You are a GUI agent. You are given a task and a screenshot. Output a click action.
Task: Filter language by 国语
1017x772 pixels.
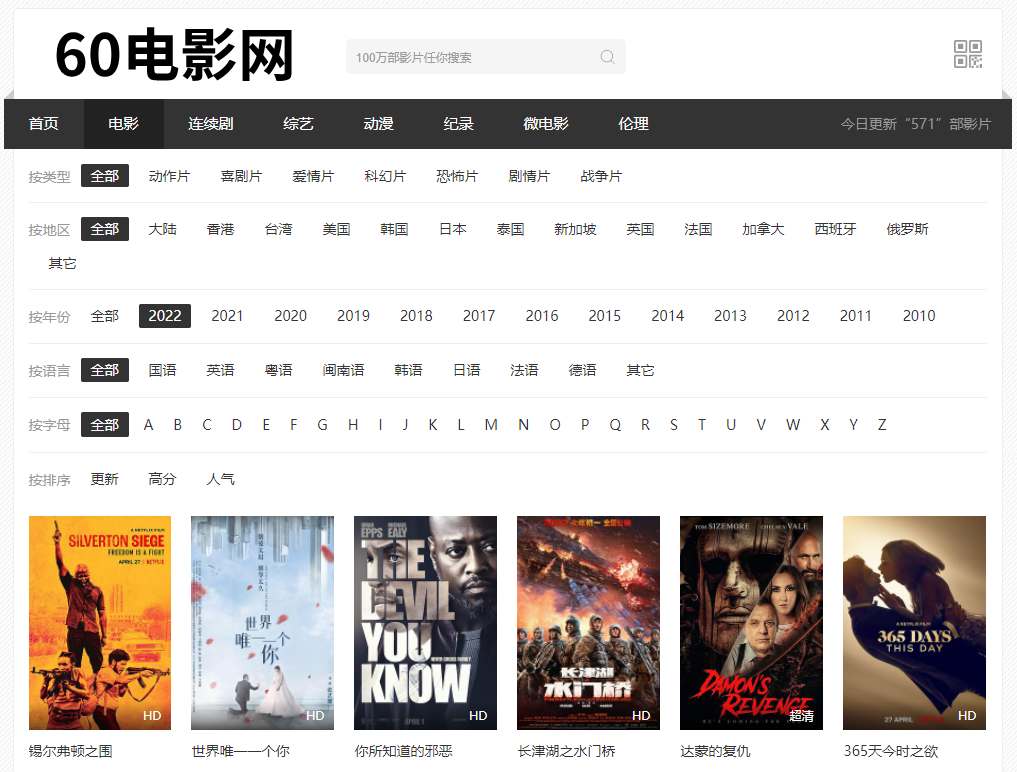point(162,370)
